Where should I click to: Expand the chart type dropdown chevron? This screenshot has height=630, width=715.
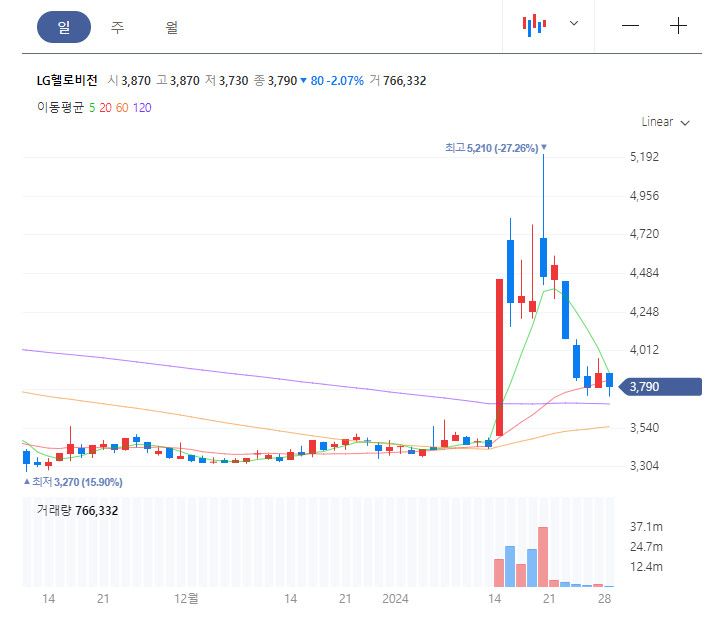574,23
